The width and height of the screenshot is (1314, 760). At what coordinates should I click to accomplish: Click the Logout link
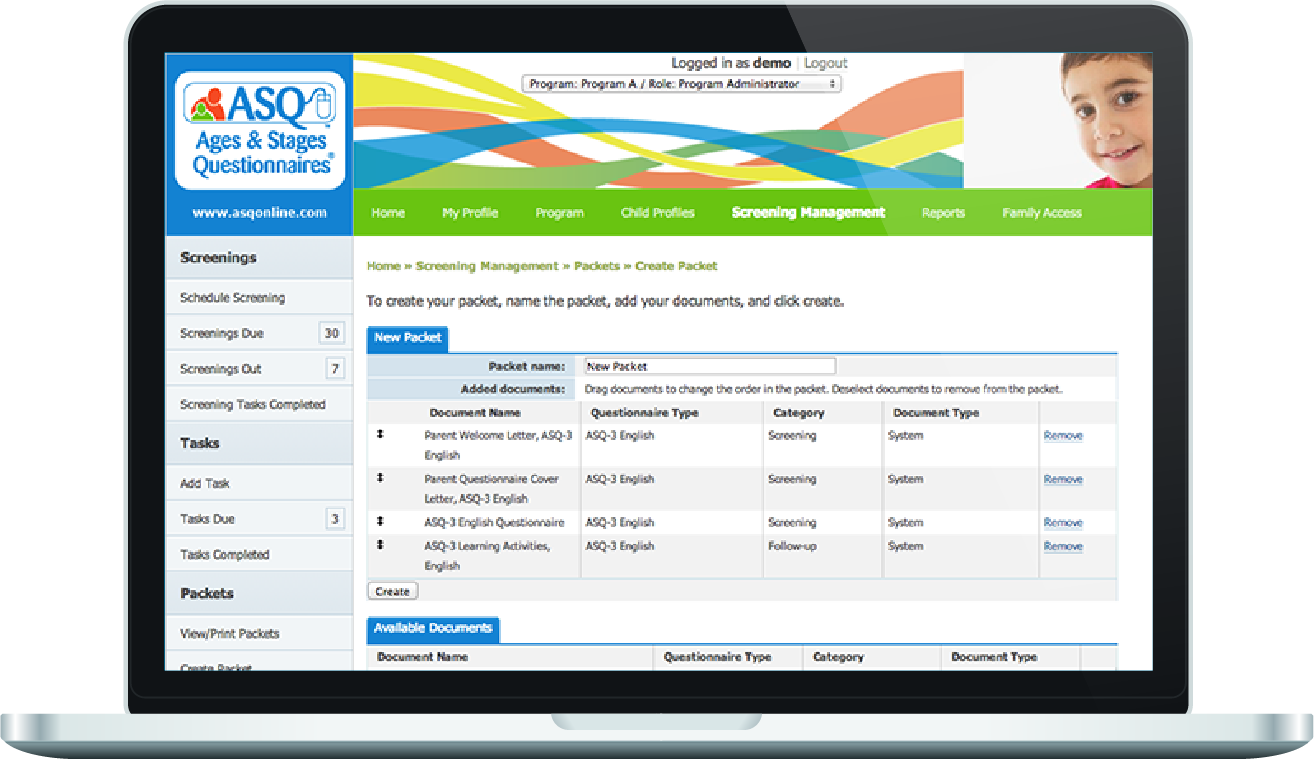(826, 62)
